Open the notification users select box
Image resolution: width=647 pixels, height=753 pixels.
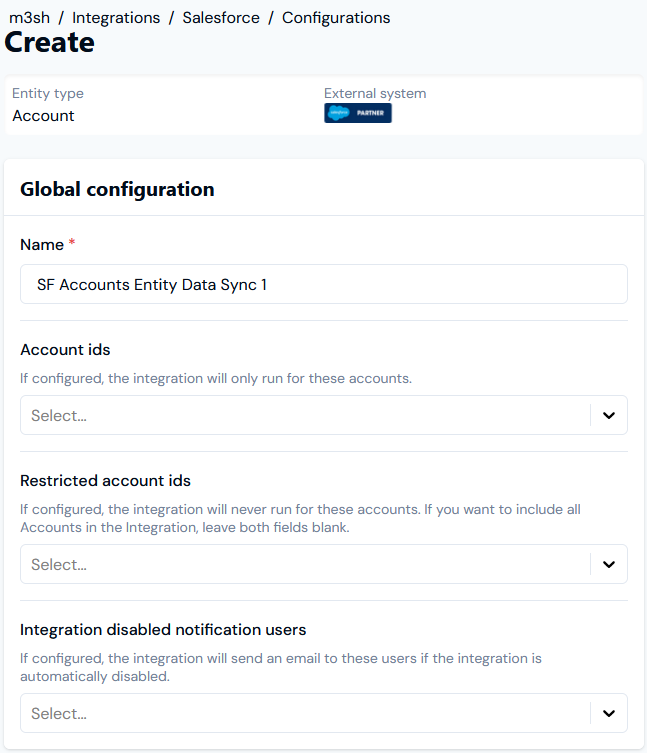coord(324,713)
